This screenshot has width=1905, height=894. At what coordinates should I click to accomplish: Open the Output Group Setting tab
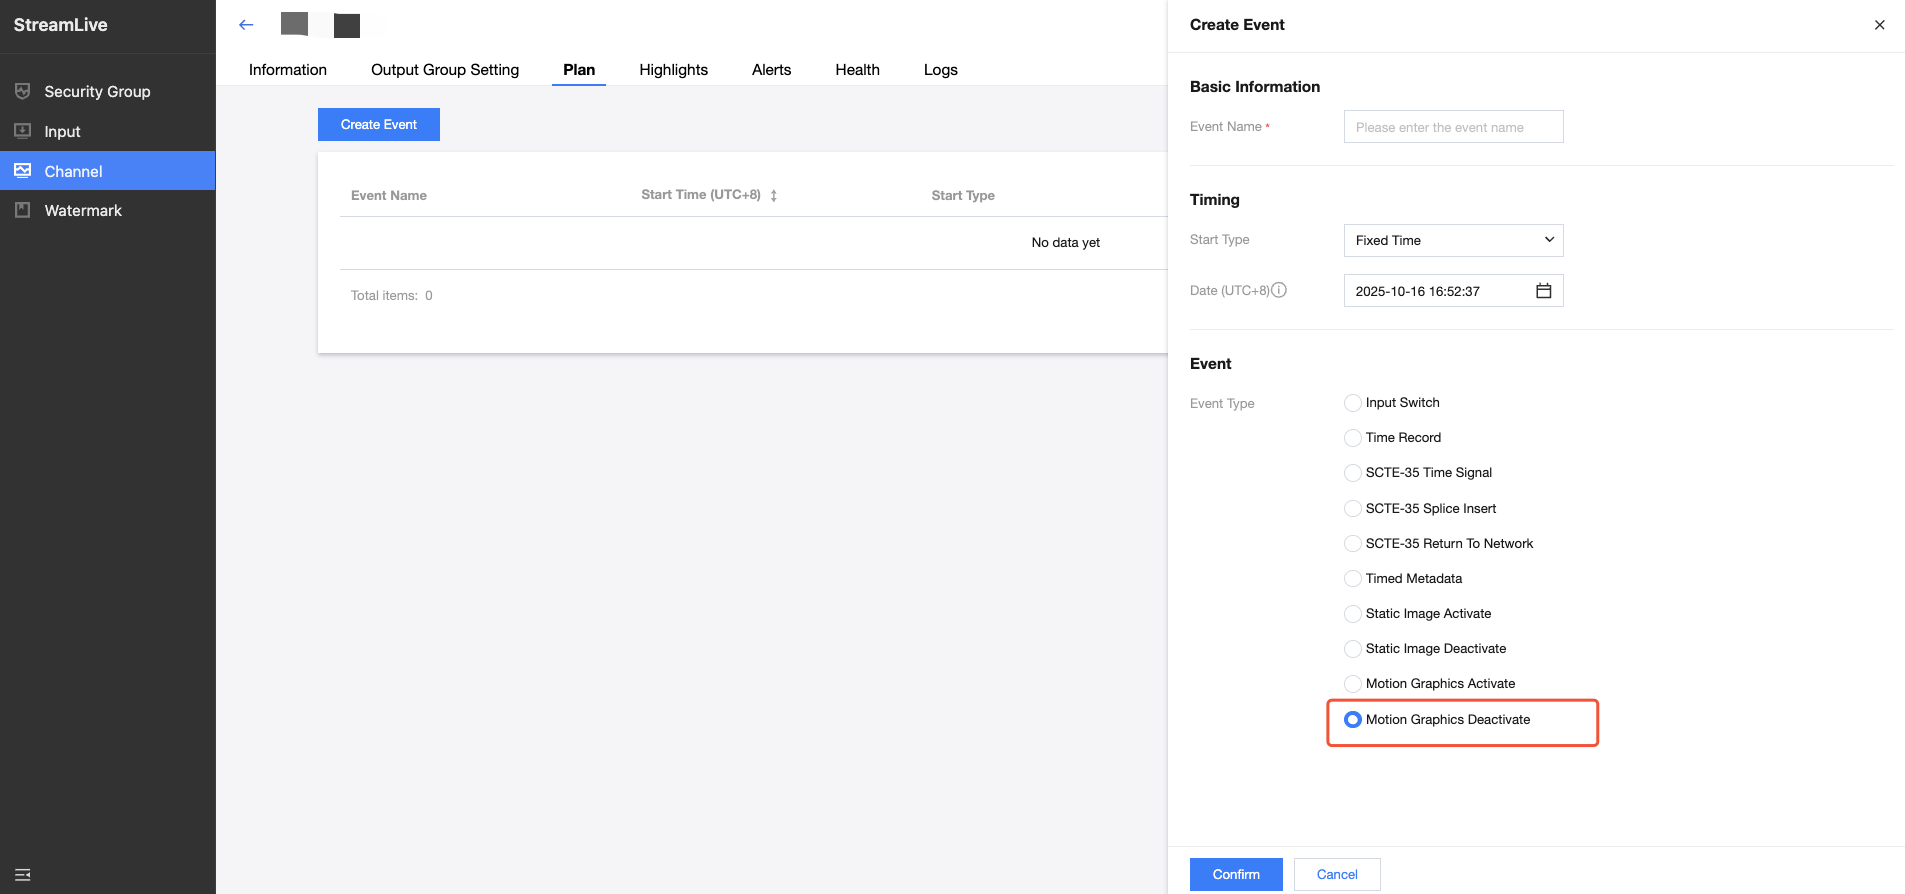(445, 70)
